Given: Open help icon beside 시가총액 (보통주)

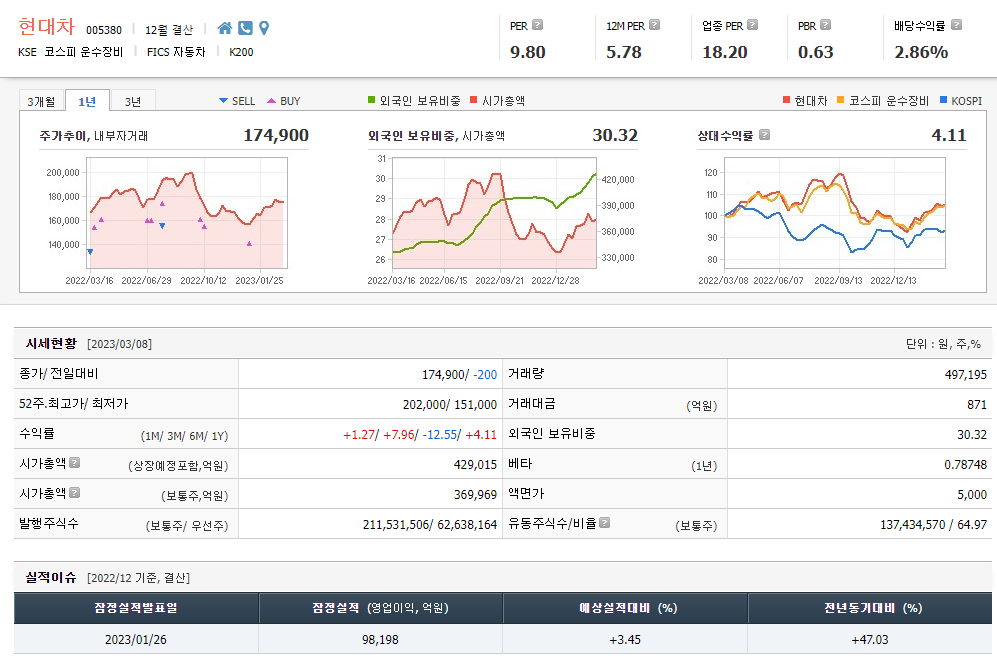Looking at the screenshot, I should [x=74, y=492].
